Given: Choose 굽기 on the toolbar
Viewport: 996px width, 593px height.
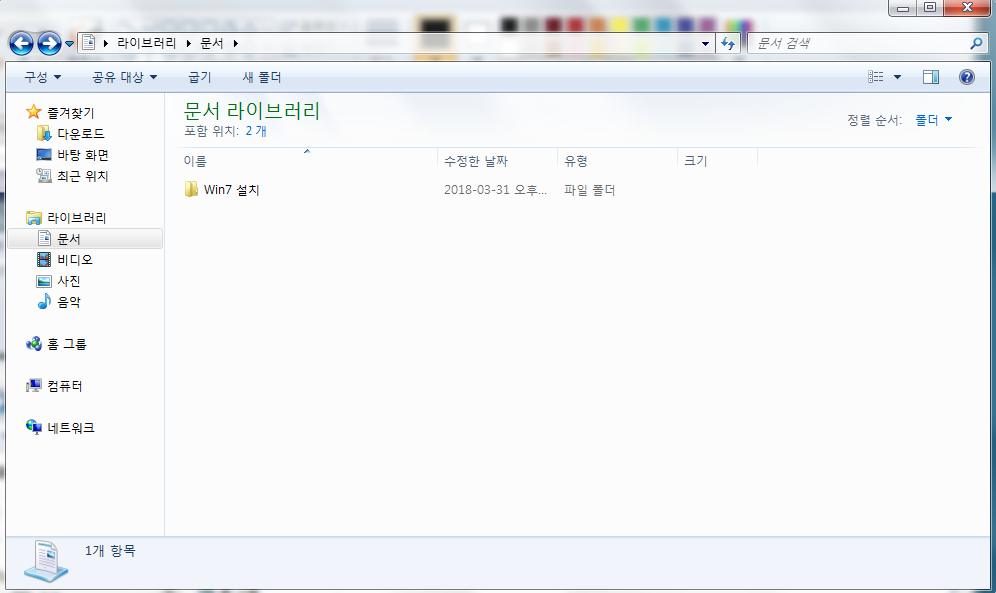Looking at the screenshot, I should pos(199,77).
